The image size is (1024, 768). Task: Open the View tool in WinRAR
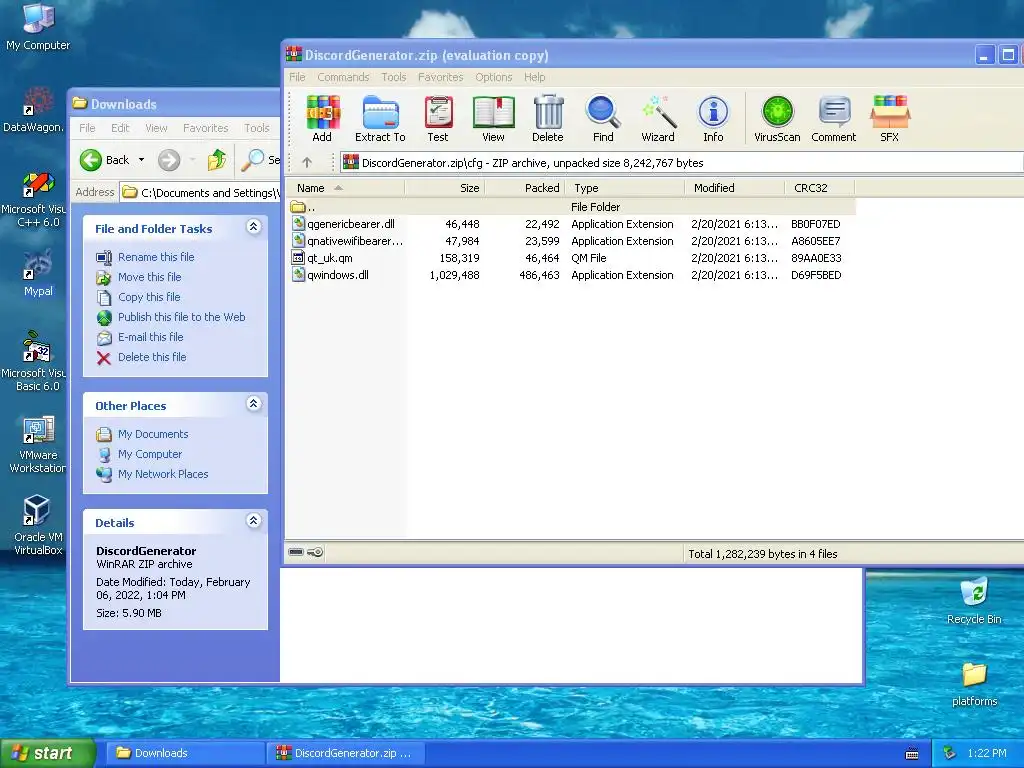(493, 119)
